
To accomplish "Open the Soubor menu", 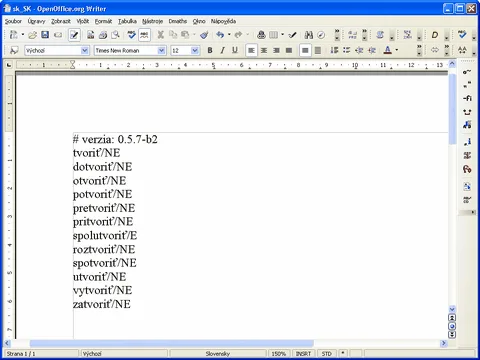I will pos(13,21).
